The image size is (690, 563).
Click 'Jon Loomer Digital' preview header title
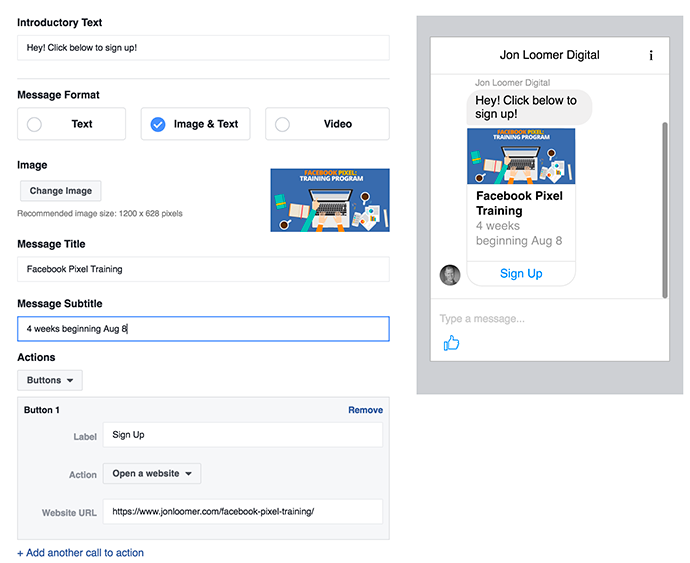[549, 55]
